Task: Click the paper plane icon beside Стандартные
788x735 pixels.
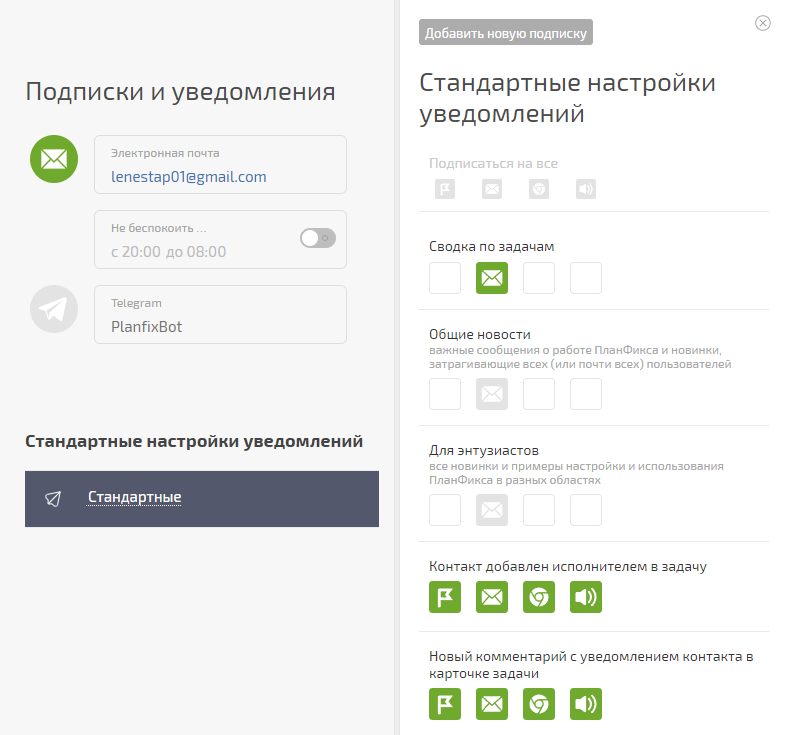Action: (53, 498)
